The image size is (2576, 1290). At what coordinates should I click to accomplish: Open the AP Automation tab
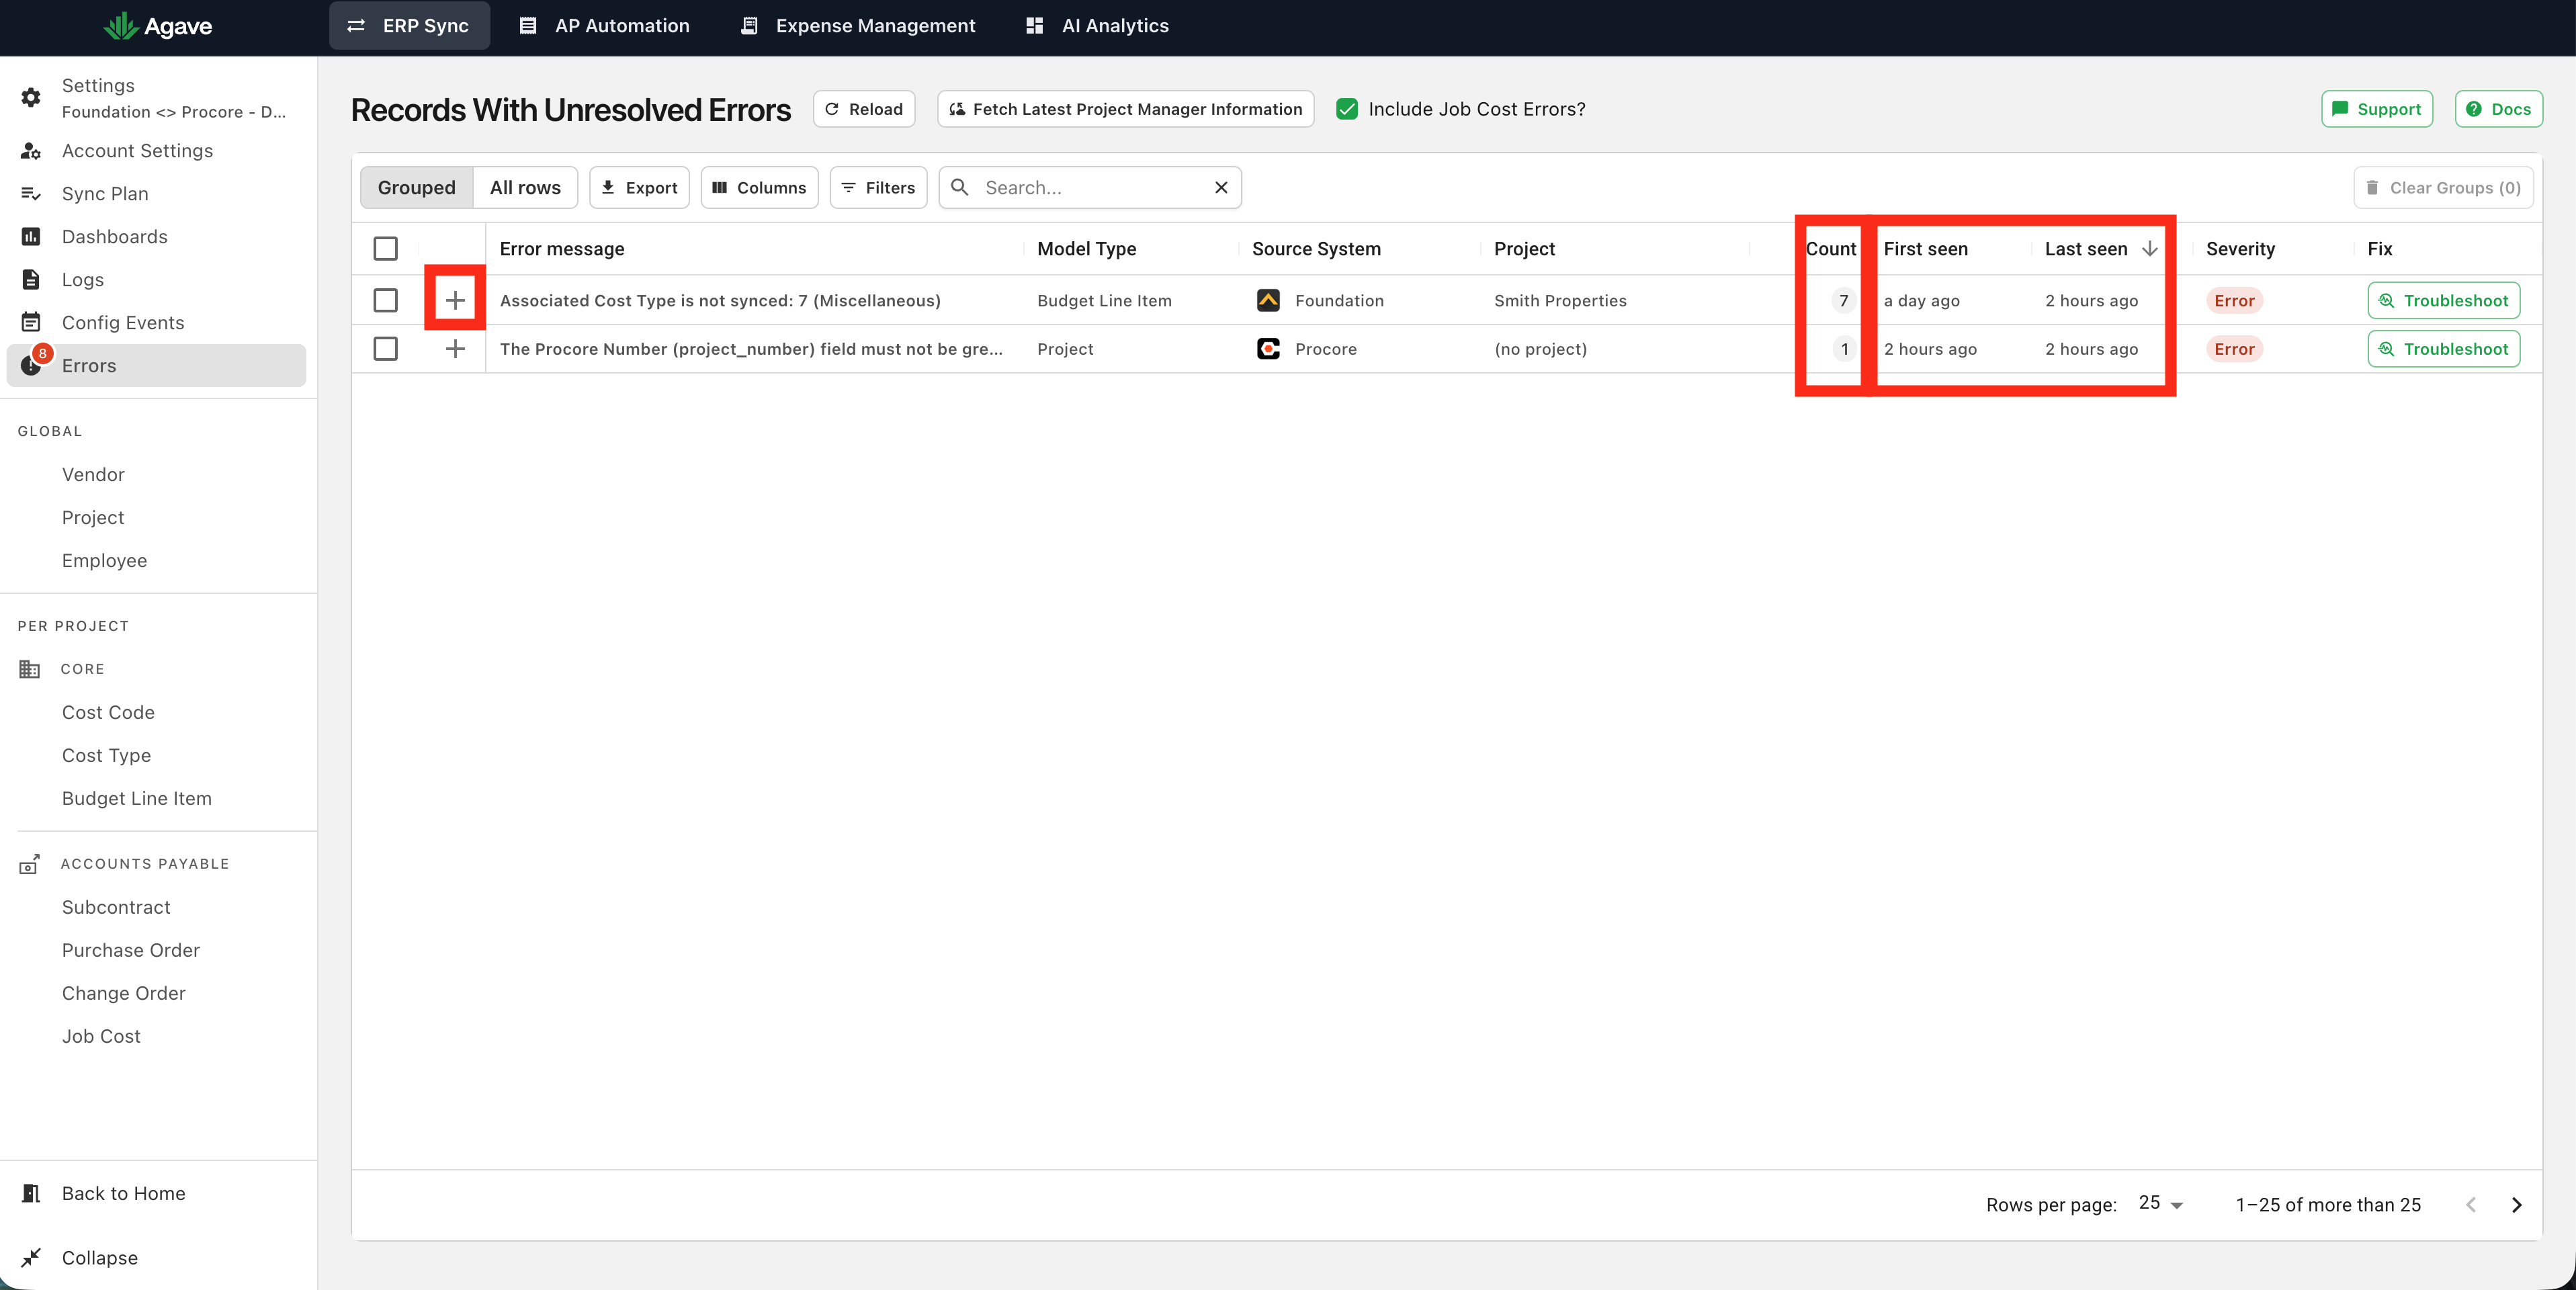[x=605, y=26]
